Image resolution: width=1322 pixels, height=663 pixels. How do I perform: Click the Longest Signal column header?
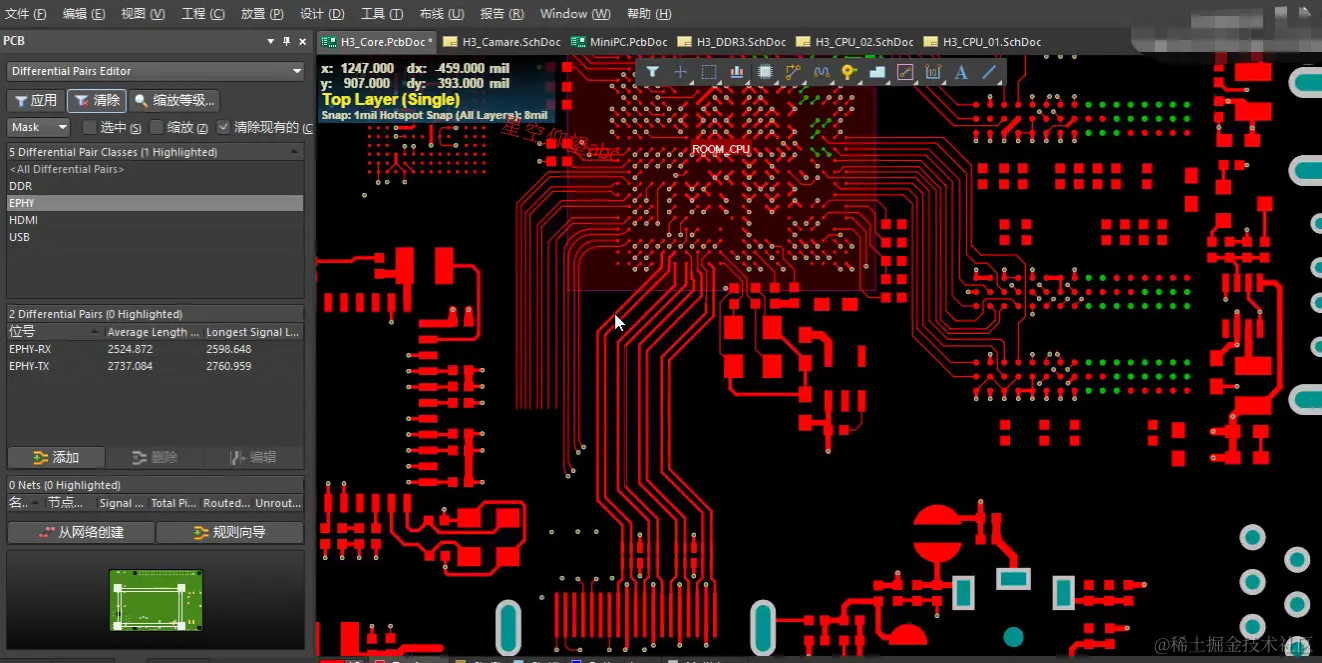tap(253, 332)
